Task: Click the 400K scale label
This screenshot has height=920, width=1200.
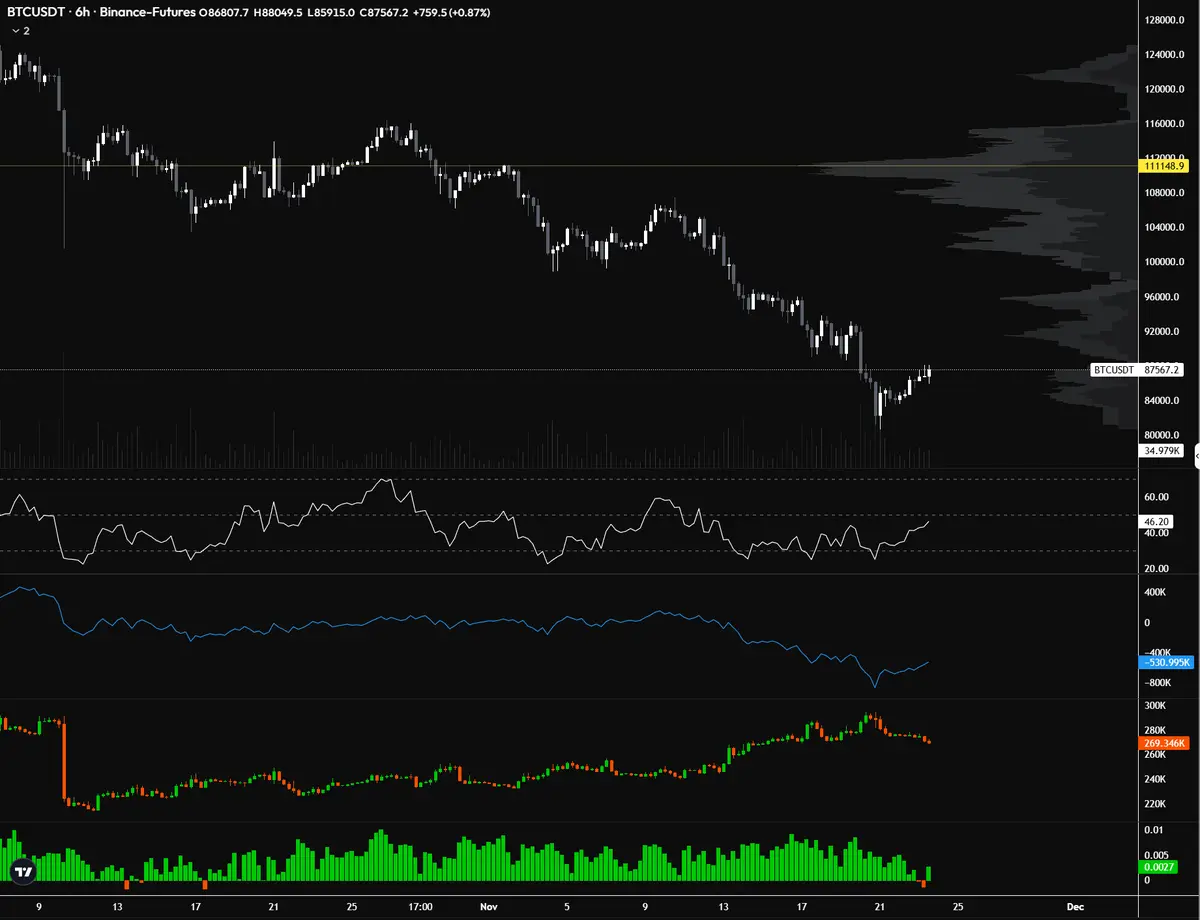Action: 1155,592
